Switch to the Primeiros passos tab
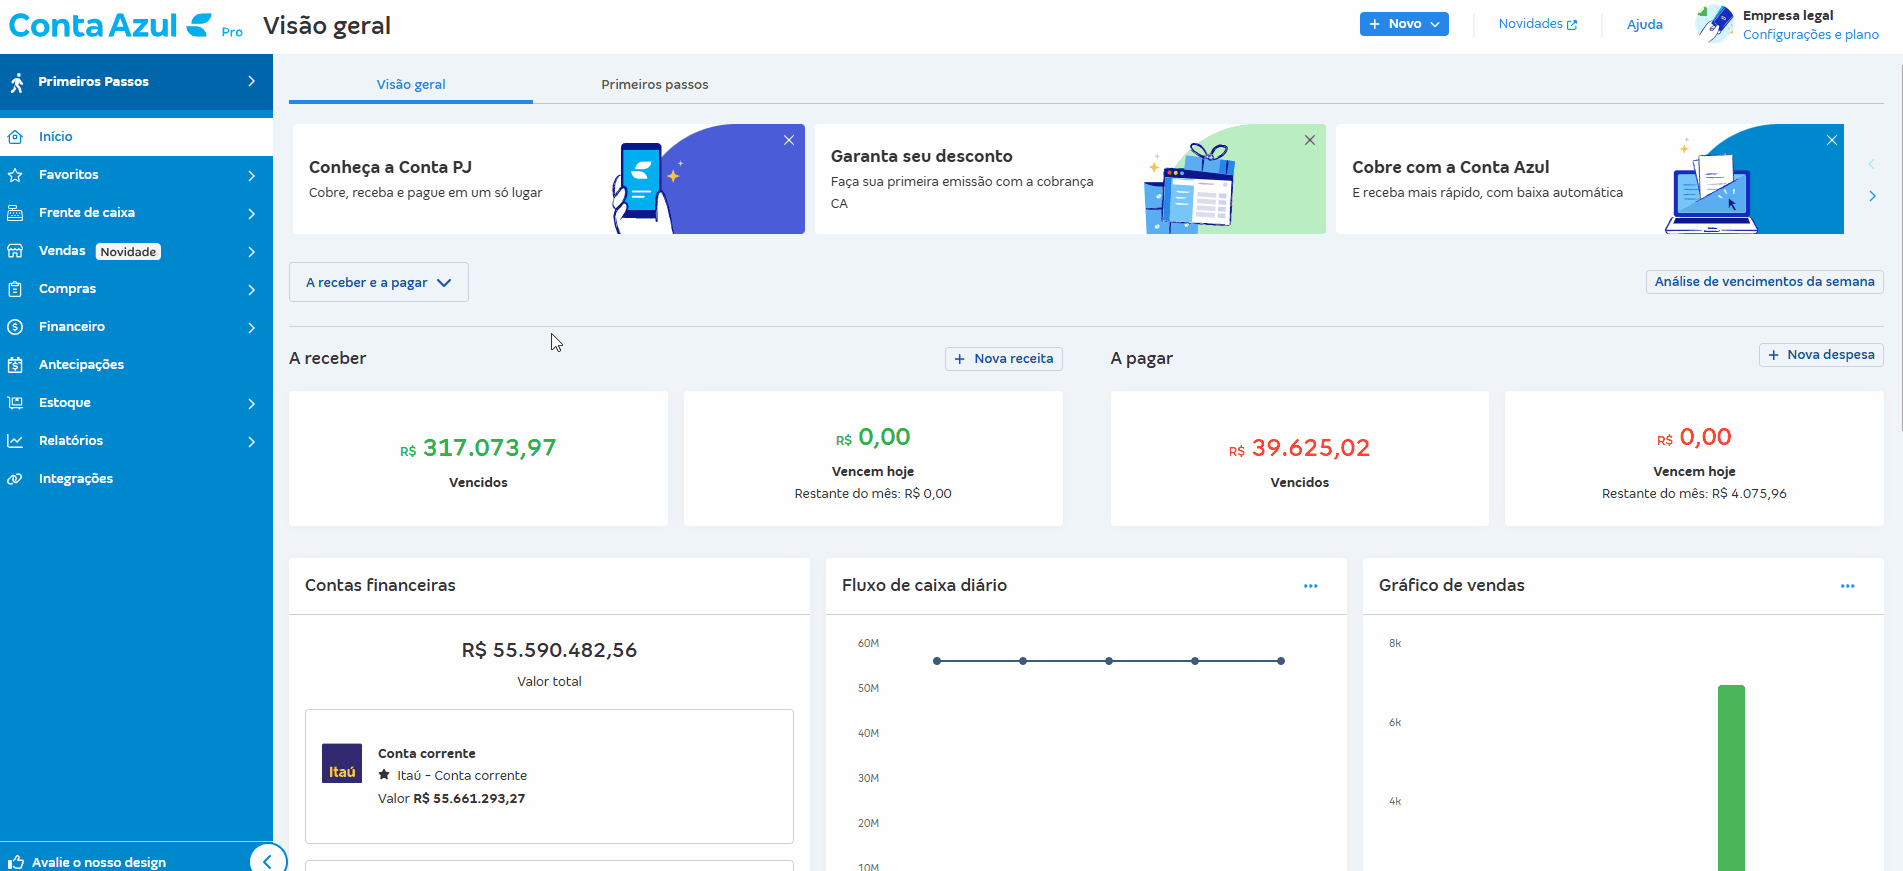Viewport: 1903px width, 871px height. click(x=655, y=85)
